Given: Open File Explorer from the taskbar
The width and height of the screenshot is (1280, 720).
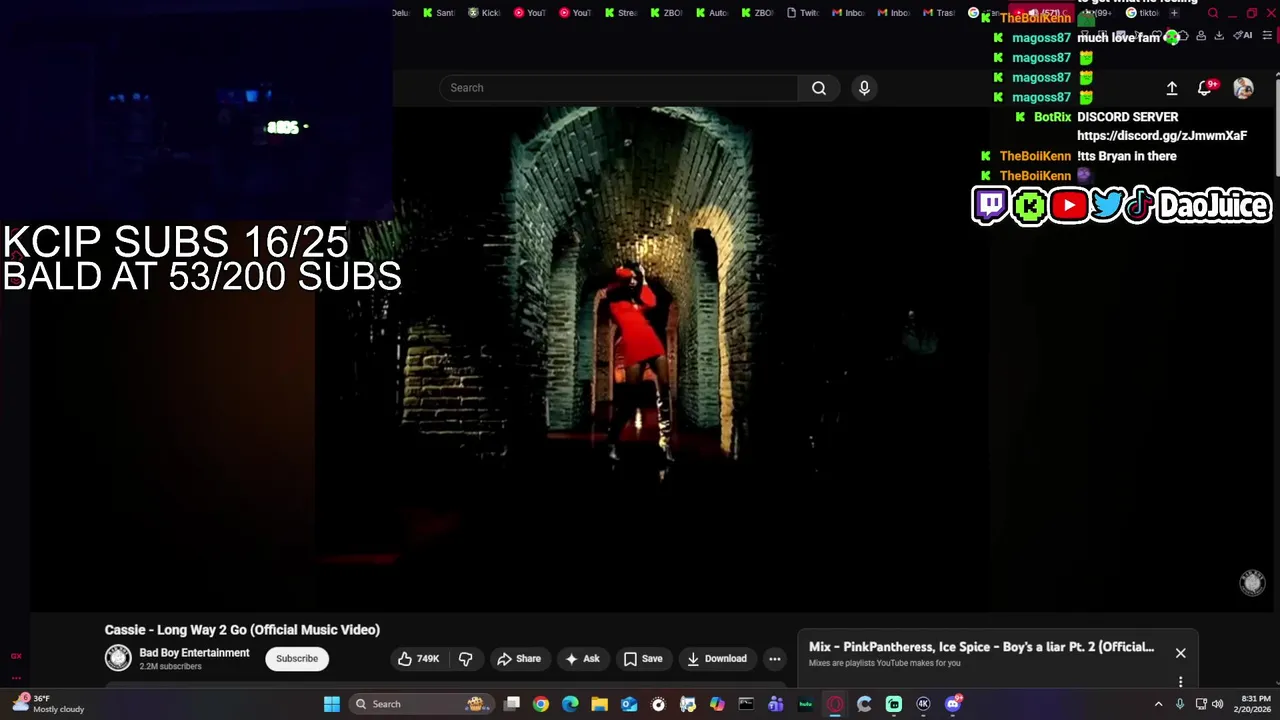Looking at the screenshot, I should pos(599,704).
